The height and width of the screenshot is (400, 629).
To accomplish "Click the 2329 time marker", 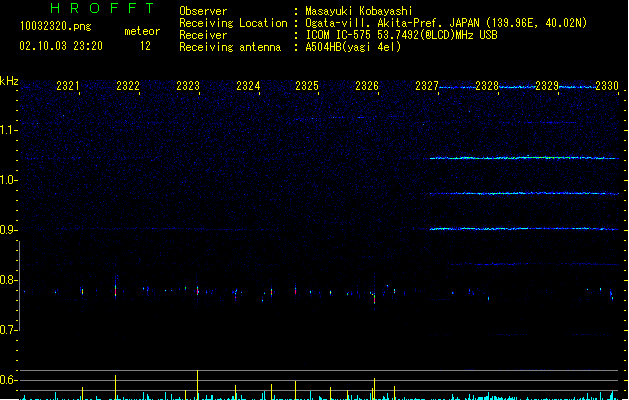I will [547, 86].
